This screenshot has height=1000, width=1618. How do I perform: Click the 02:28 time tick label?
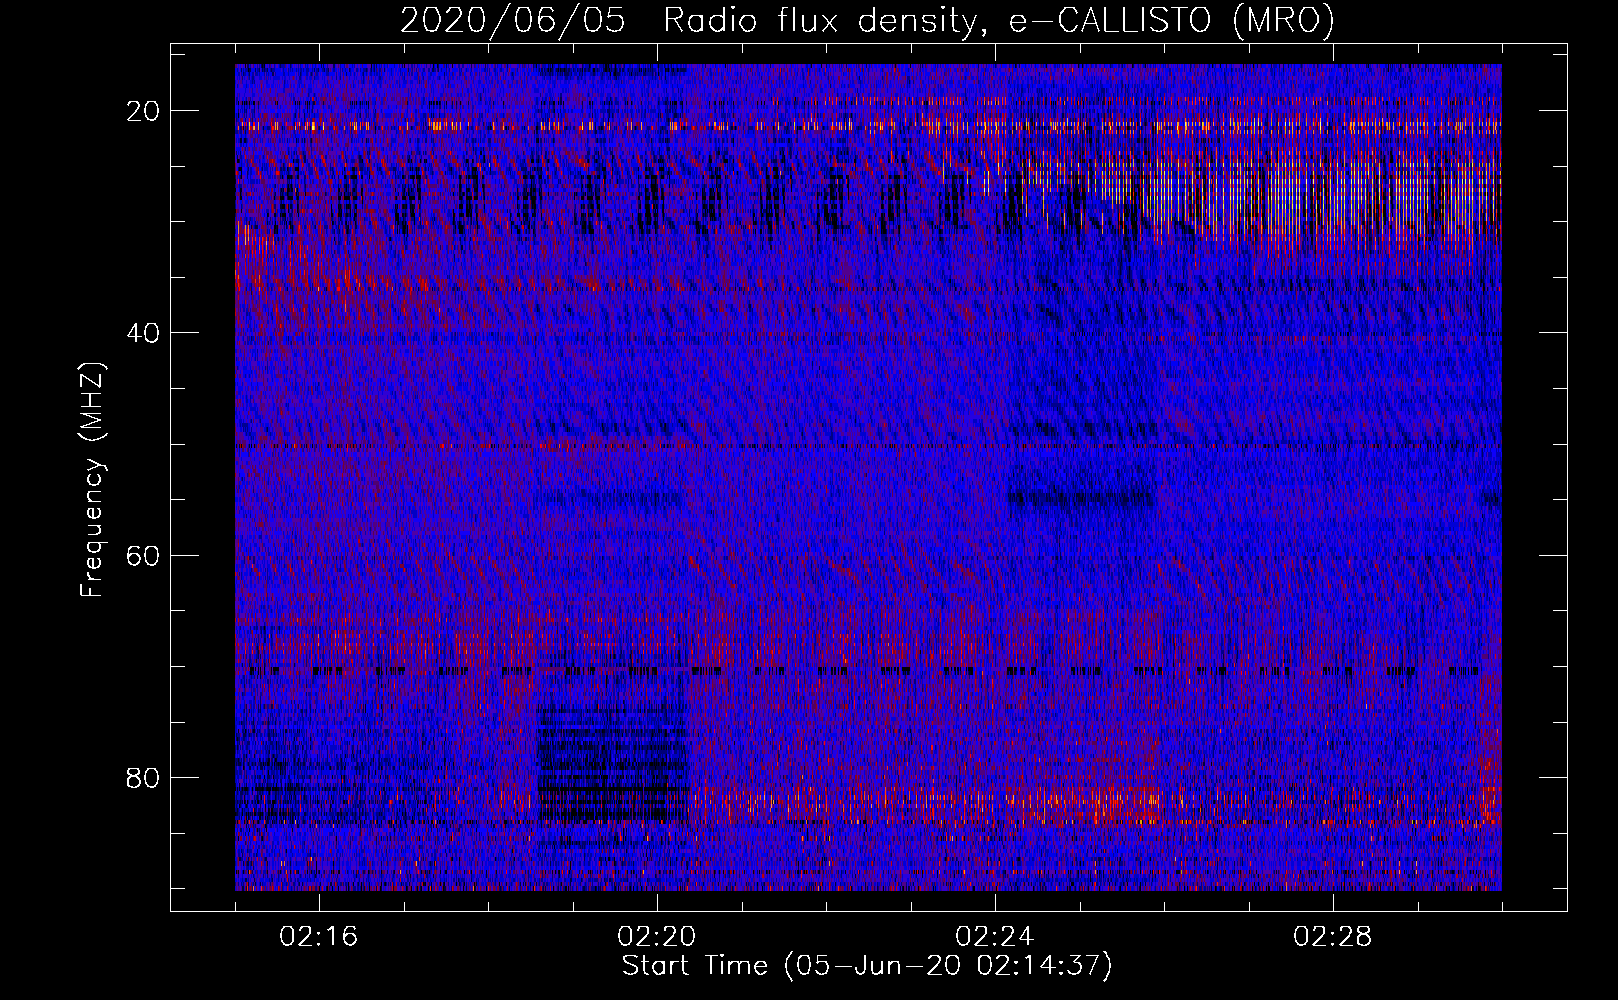[1333, 937]
